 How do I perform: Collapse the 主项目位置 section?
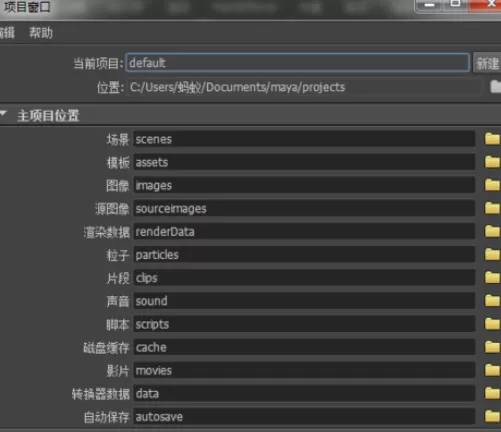[x=4, y=114]
